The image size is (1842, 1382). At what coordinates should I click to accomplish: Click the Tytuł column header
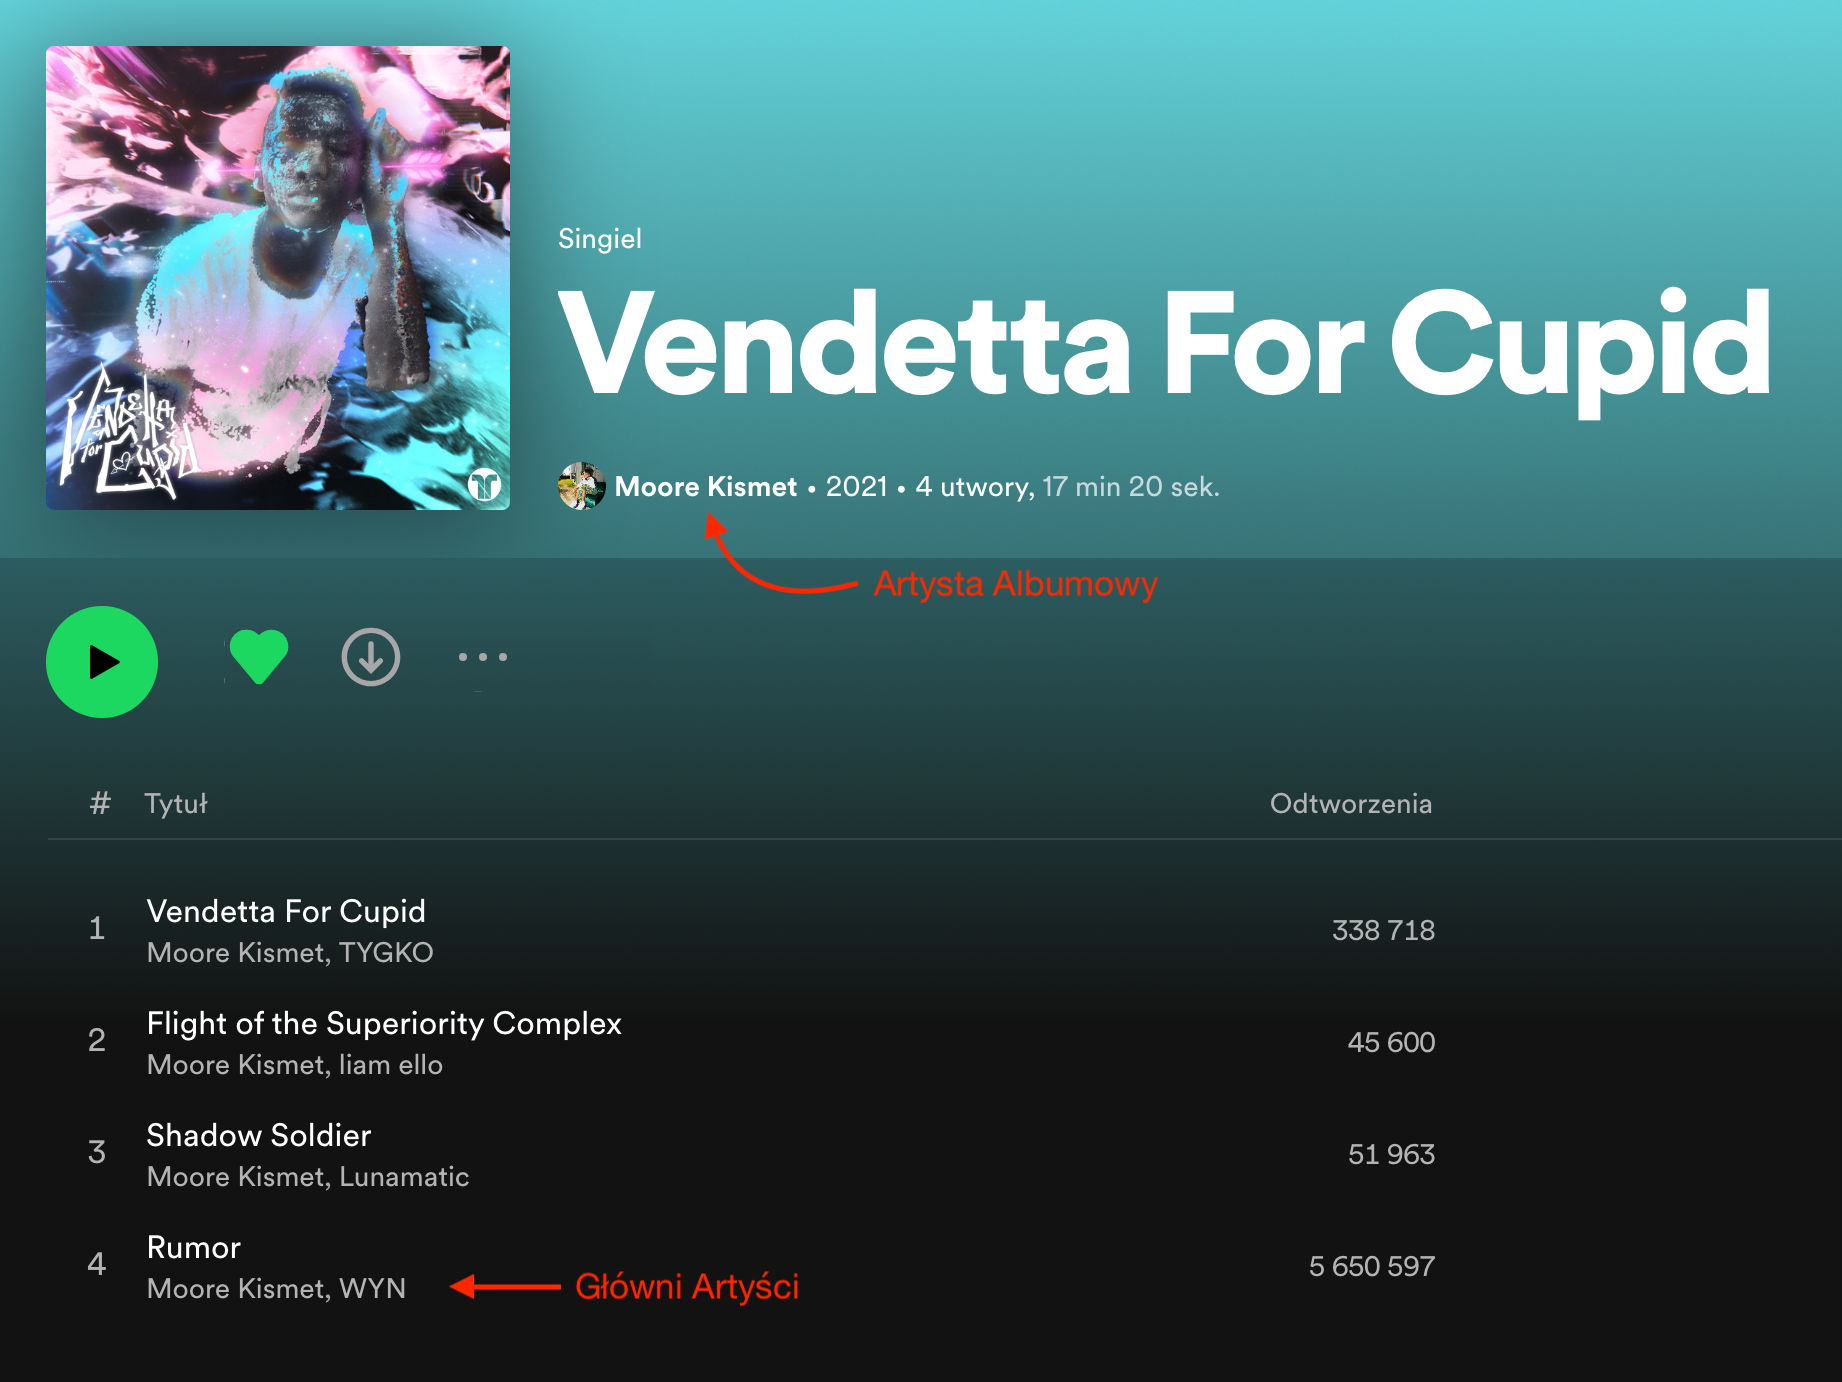pos(176,804)
